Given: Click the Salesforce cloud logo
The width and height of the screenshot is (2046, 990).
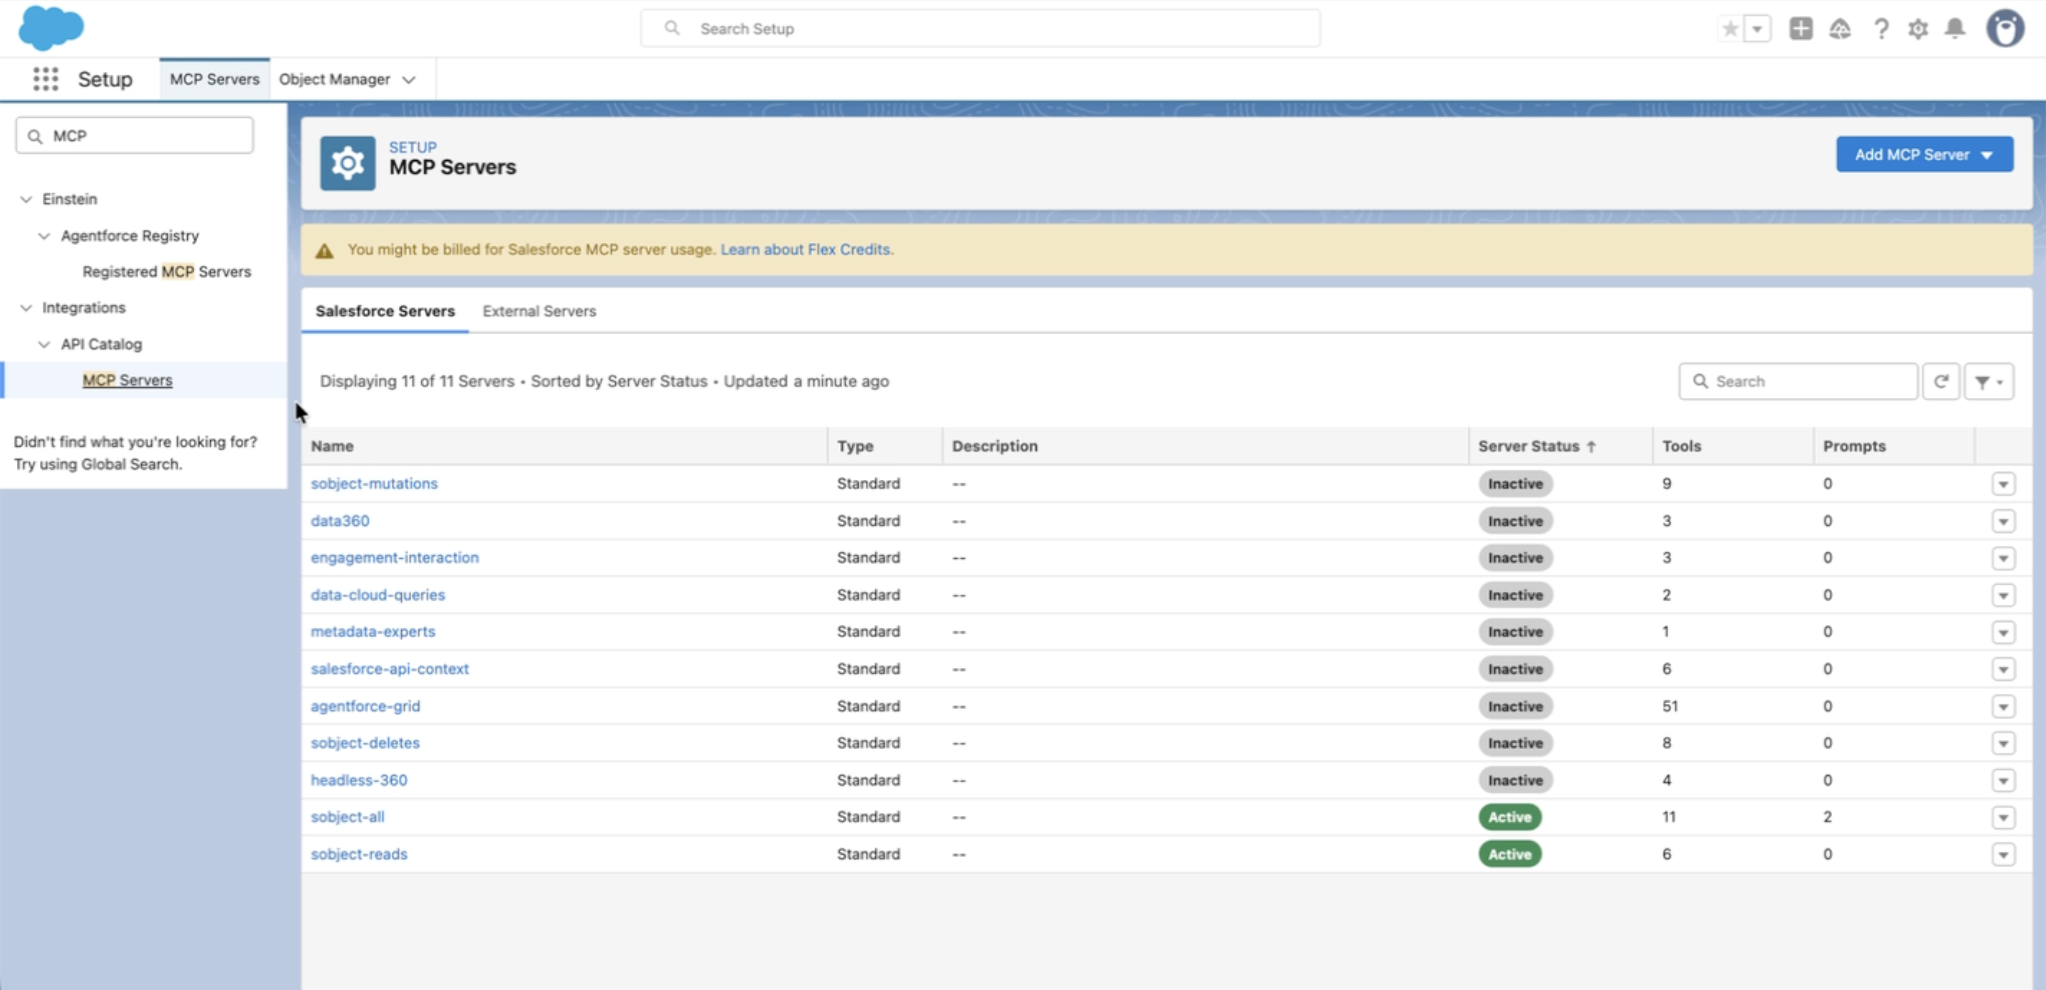Looking at the screenshot, I should click(x=51, y=27).
